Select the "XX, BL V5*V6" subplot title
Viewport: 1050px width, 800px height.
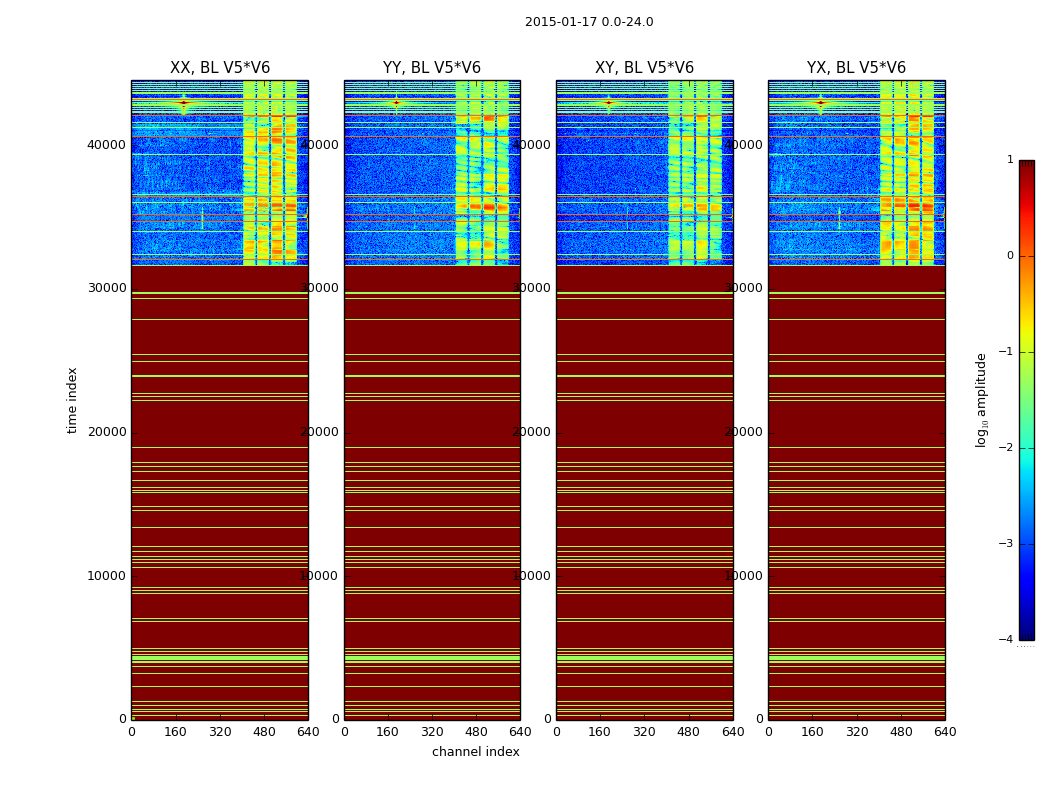tap(219, 68)
